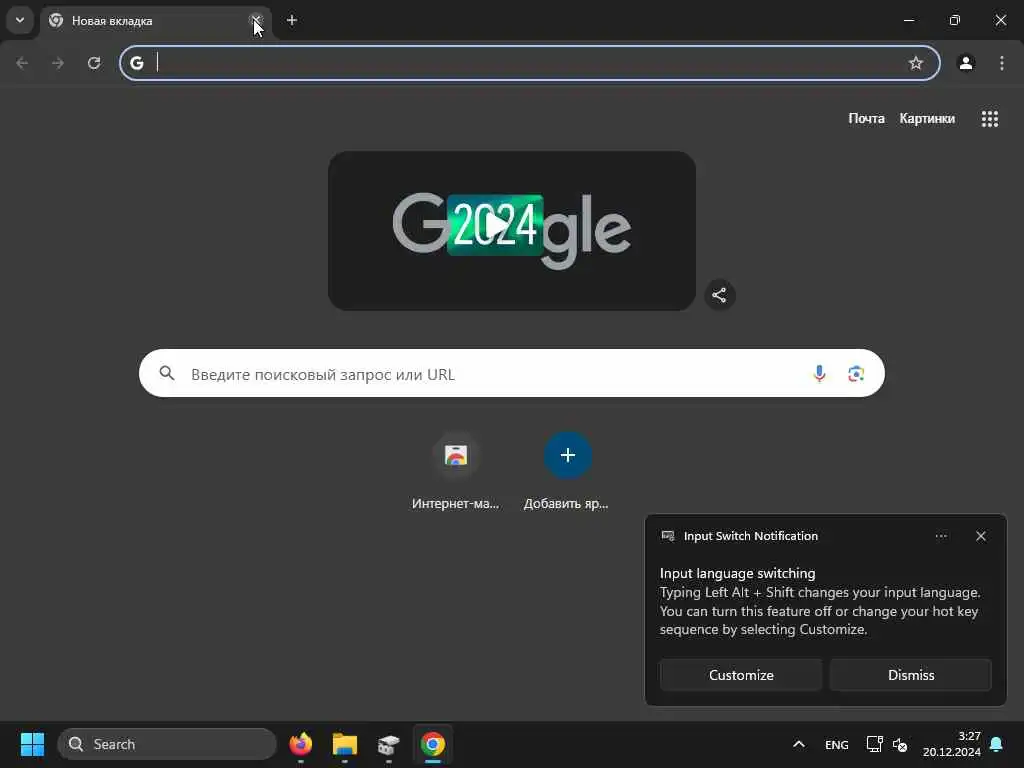Image resolution: width=1024 pixels, height=768 pixels.
Task: Go forward with the forward arrow
Action: pyautogui.click(x=58, y=63)
